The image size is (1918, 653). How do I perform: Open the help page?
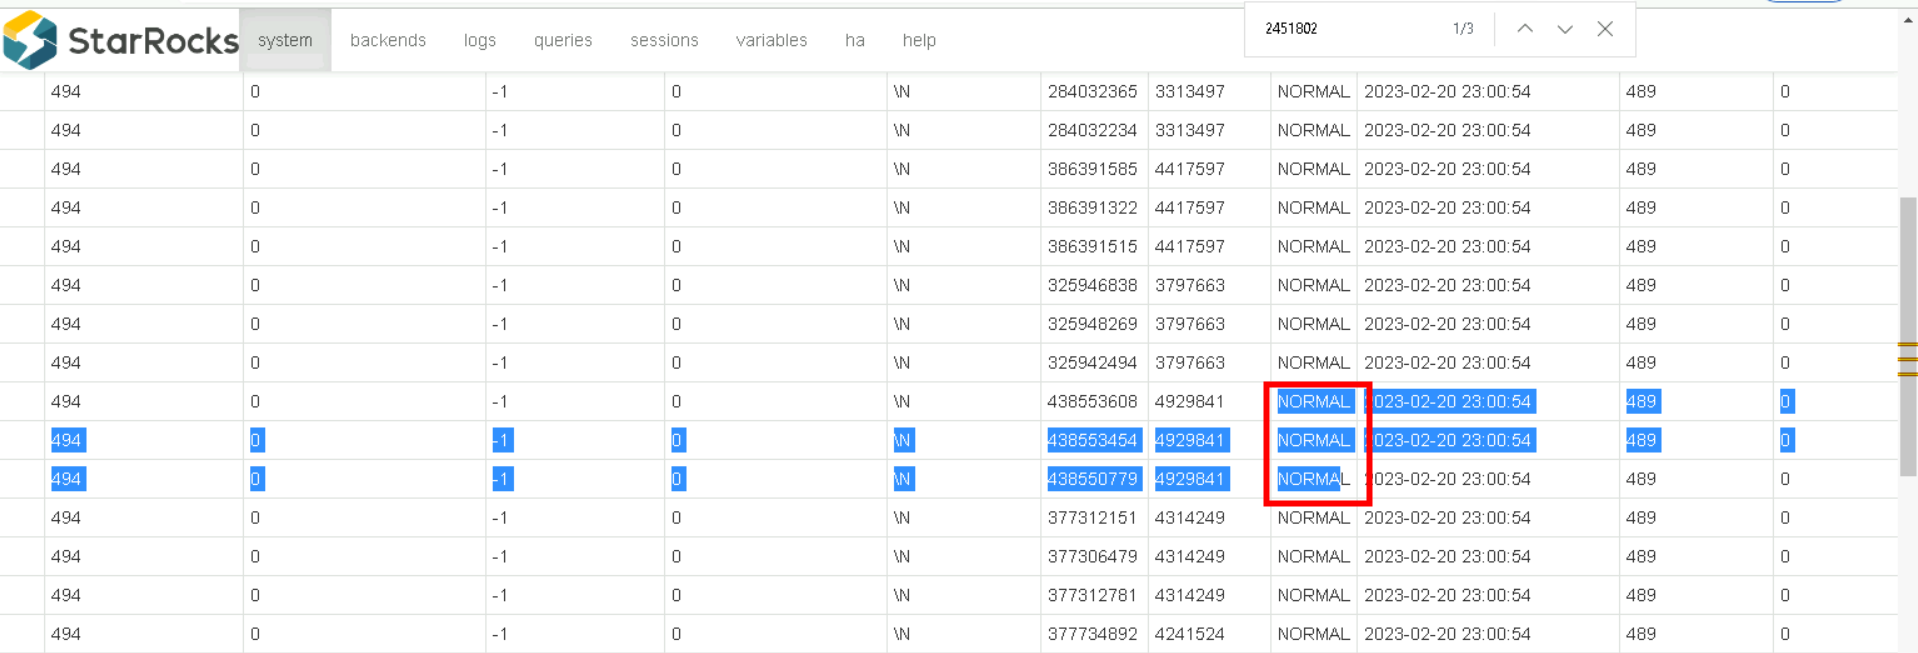click(918, 40)
